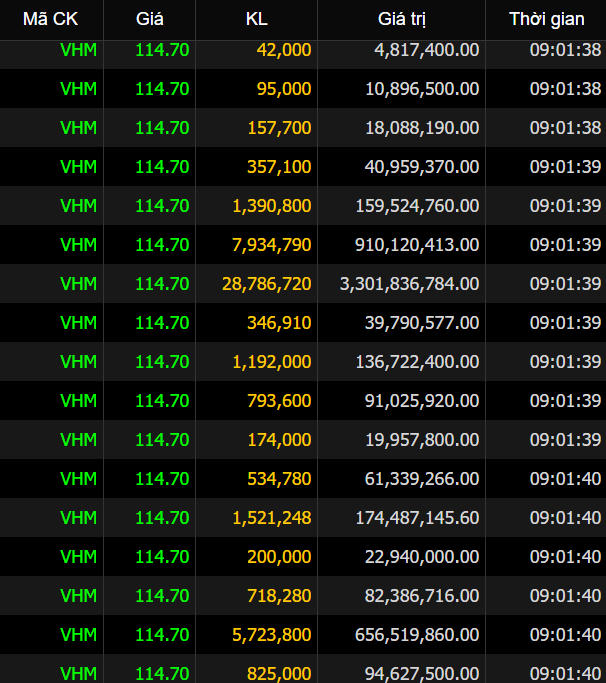
Task: Select the value cell 174,487,145.60
Action: (417, 518)
